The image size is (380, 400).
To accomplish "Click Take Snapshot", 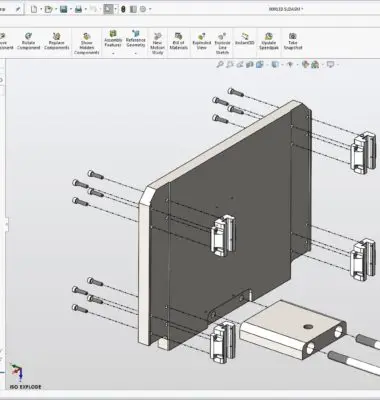I will pos(293,41).
